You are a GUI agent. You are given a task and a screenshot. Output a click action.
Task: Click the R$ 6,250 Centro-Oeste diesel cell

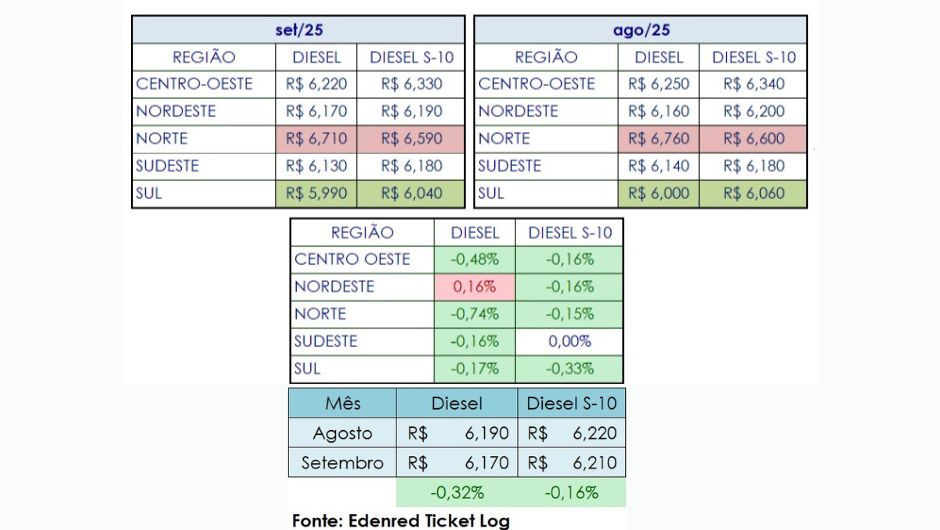point(658,84)
